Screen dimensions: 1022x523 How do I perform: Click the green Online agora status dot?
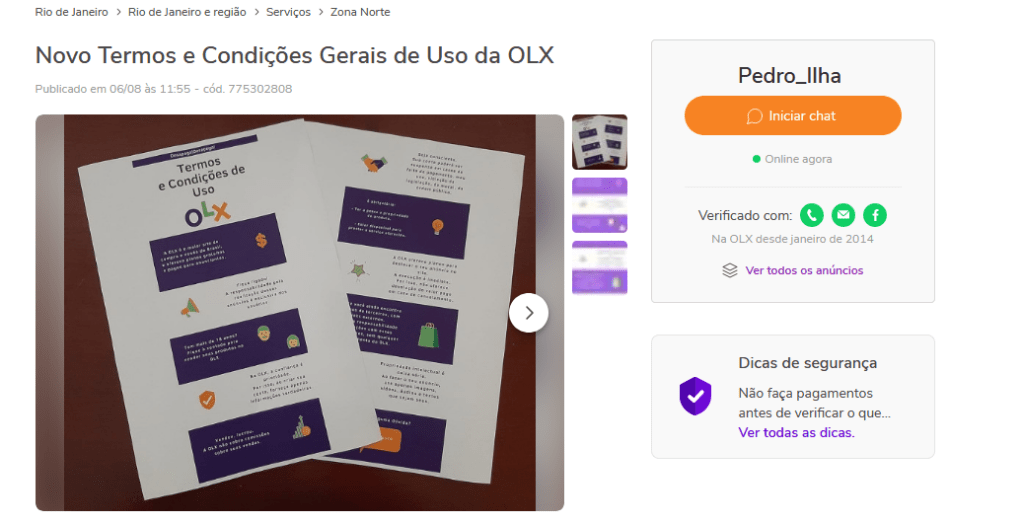coord(756,158)
